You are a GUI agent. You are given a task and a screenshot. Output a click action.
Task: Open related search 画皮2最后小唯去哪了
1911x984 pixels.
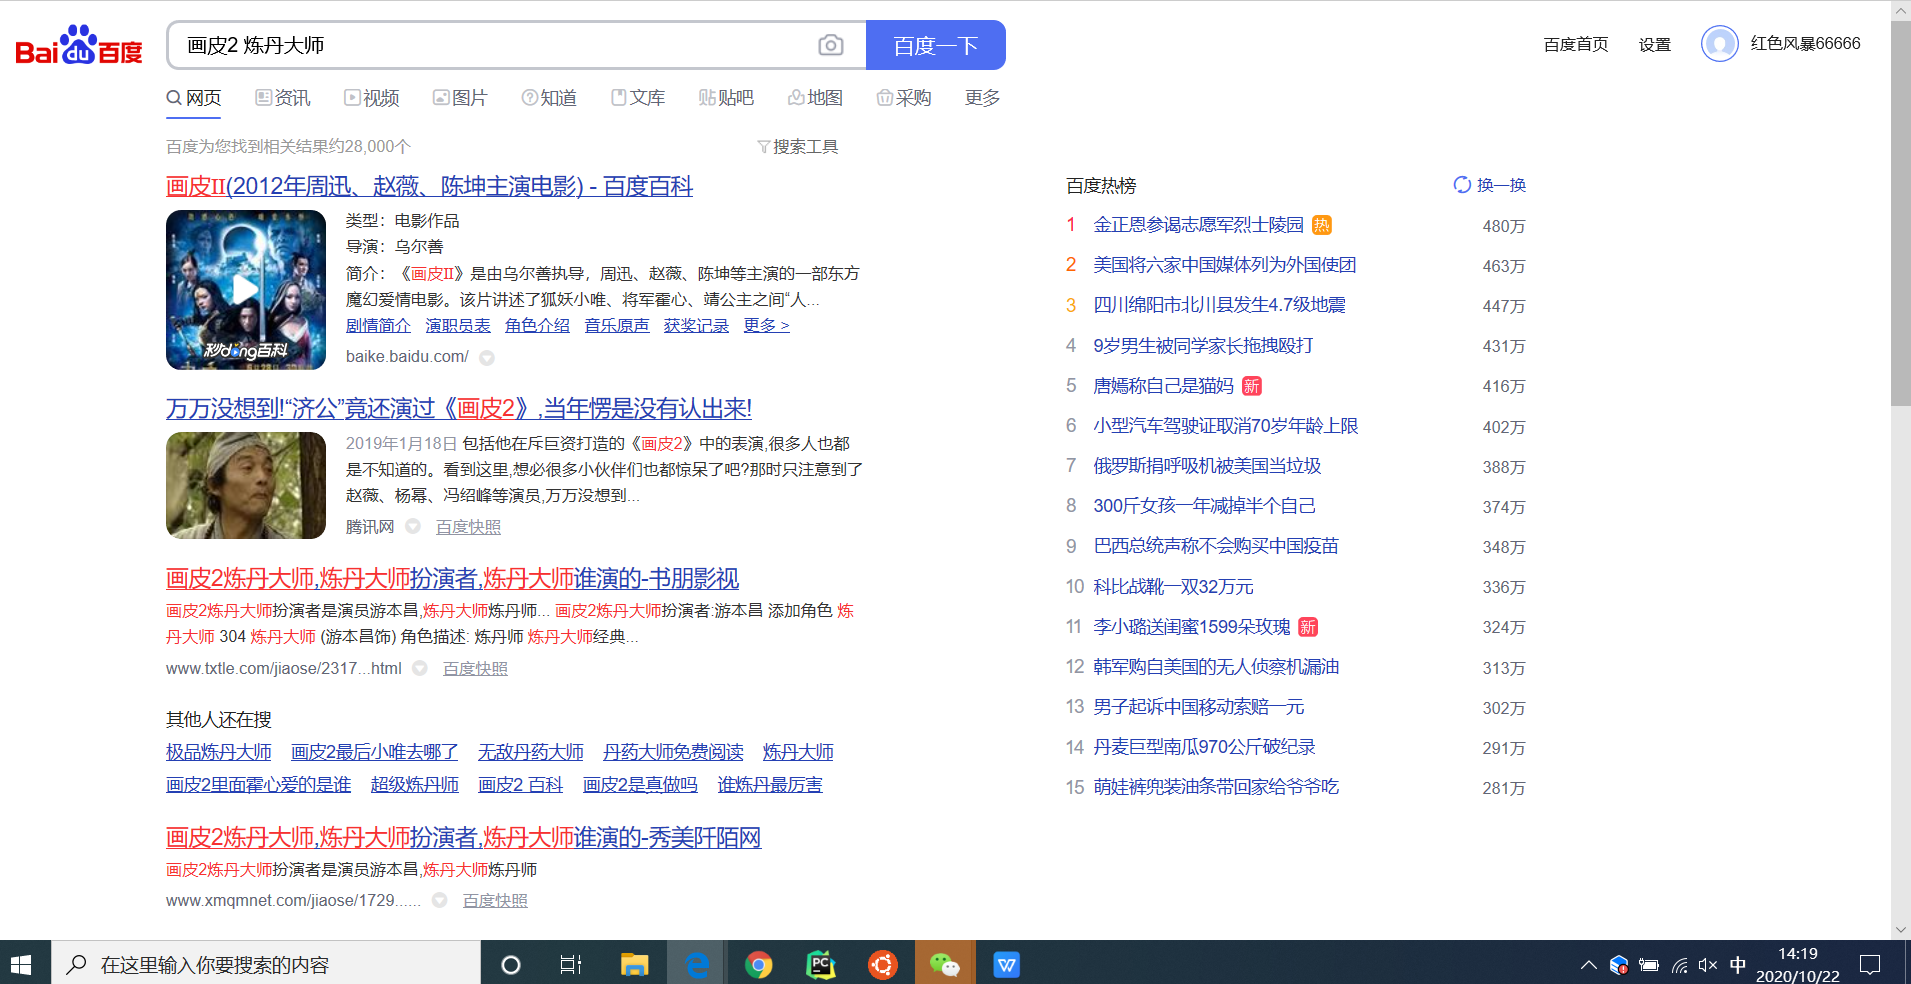click(375, 752)
